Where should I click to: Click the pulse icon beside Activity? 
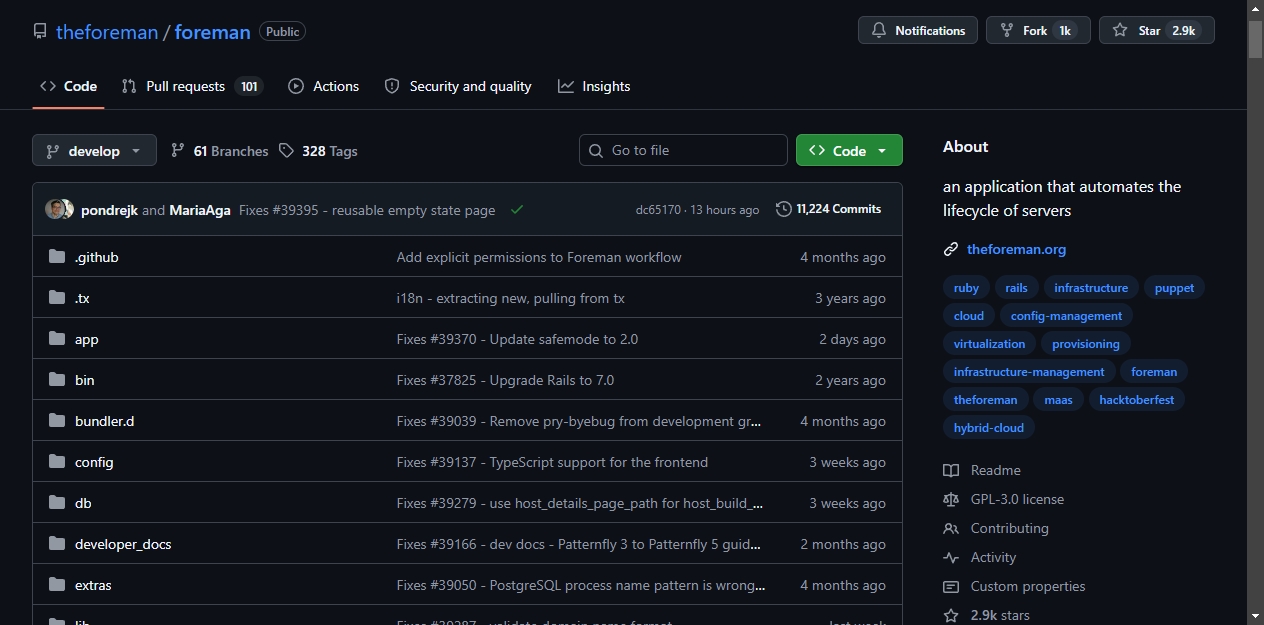pyautogui.click(x=951, y=557)
